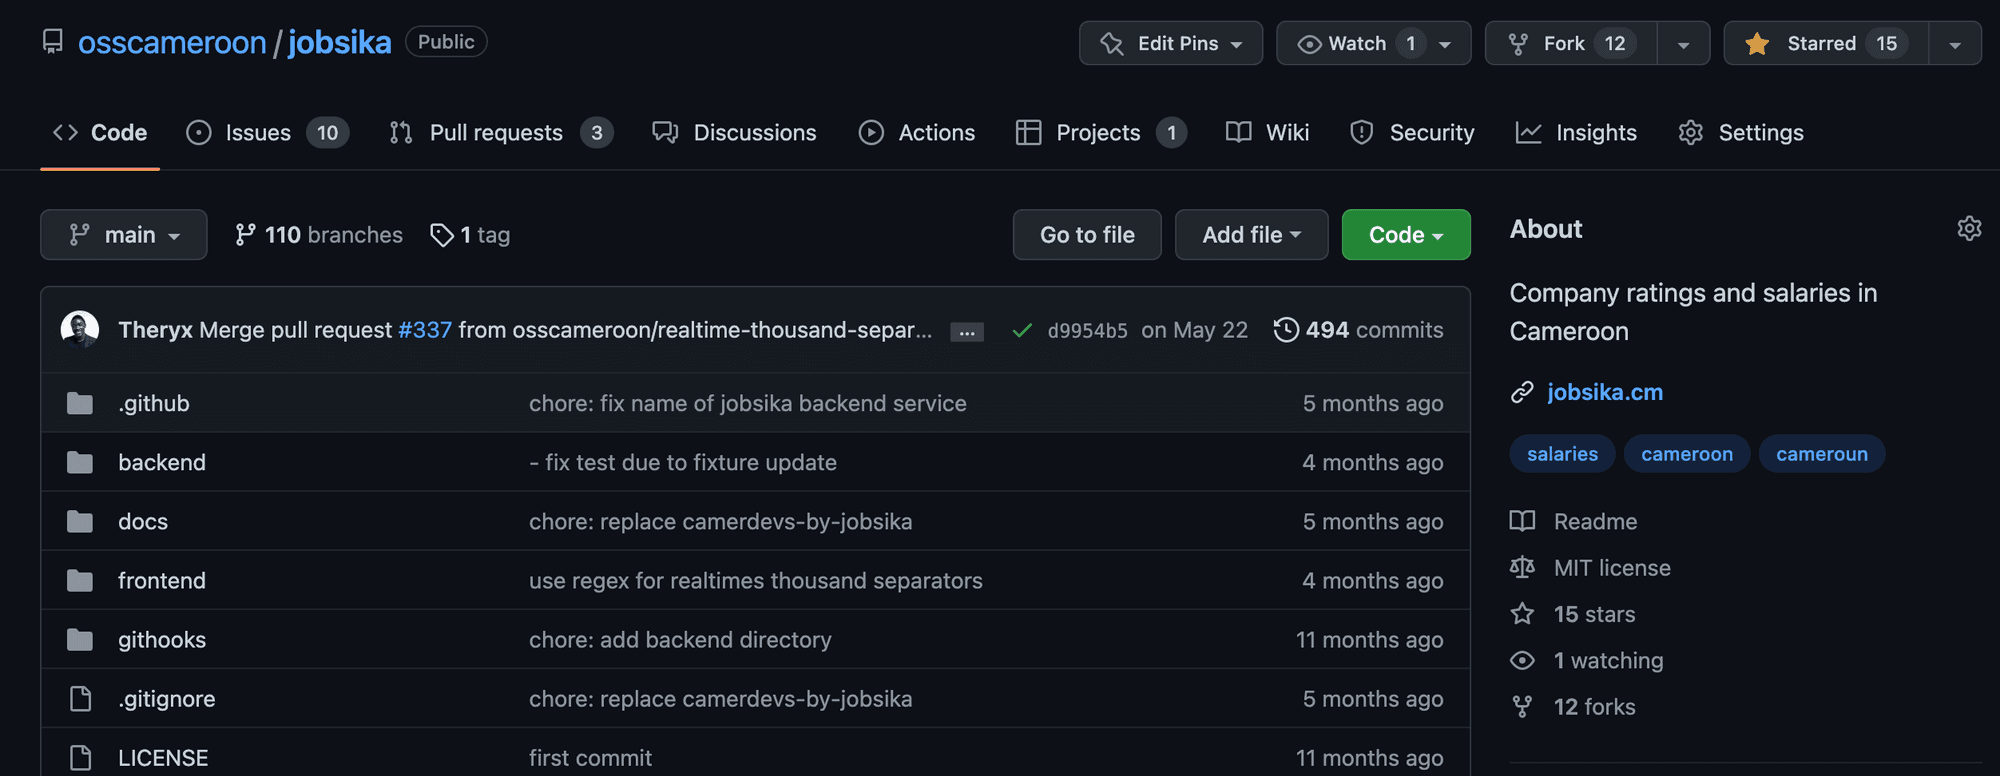Open the LICENSE file
The width and height of the screenshot is (2000, 776).
click(x=163, y=757)
